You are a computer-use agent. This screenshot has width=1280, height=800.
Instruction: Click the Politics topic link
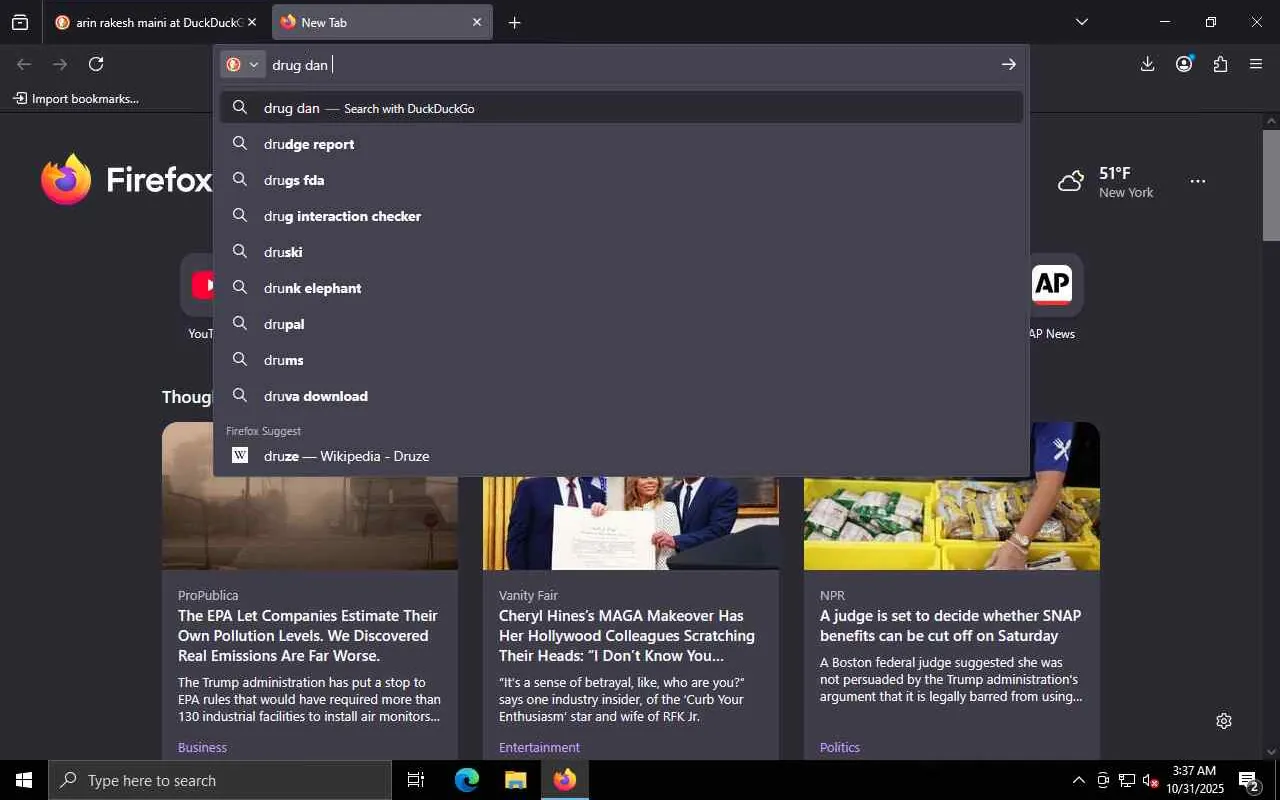840,747
